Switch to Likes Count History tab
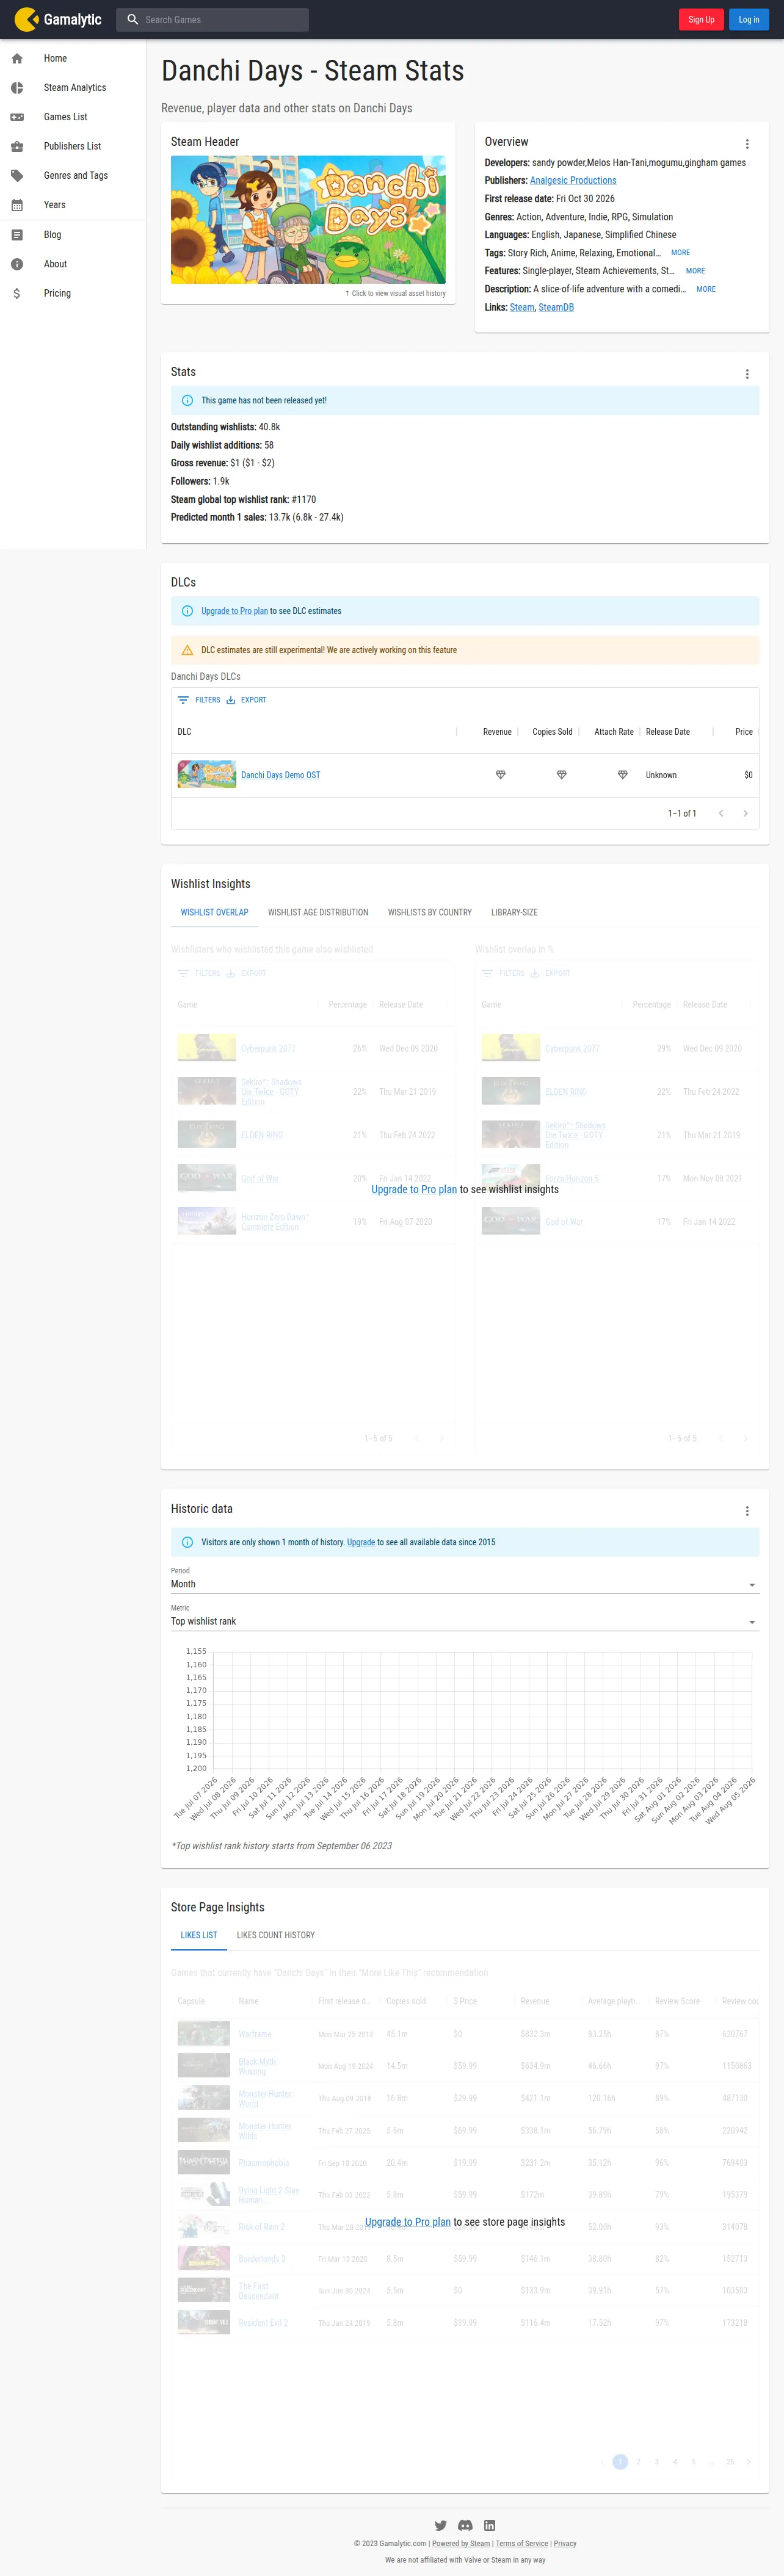The height and width of the screenshot is (2576, 784). click(x=276, y=1935)
